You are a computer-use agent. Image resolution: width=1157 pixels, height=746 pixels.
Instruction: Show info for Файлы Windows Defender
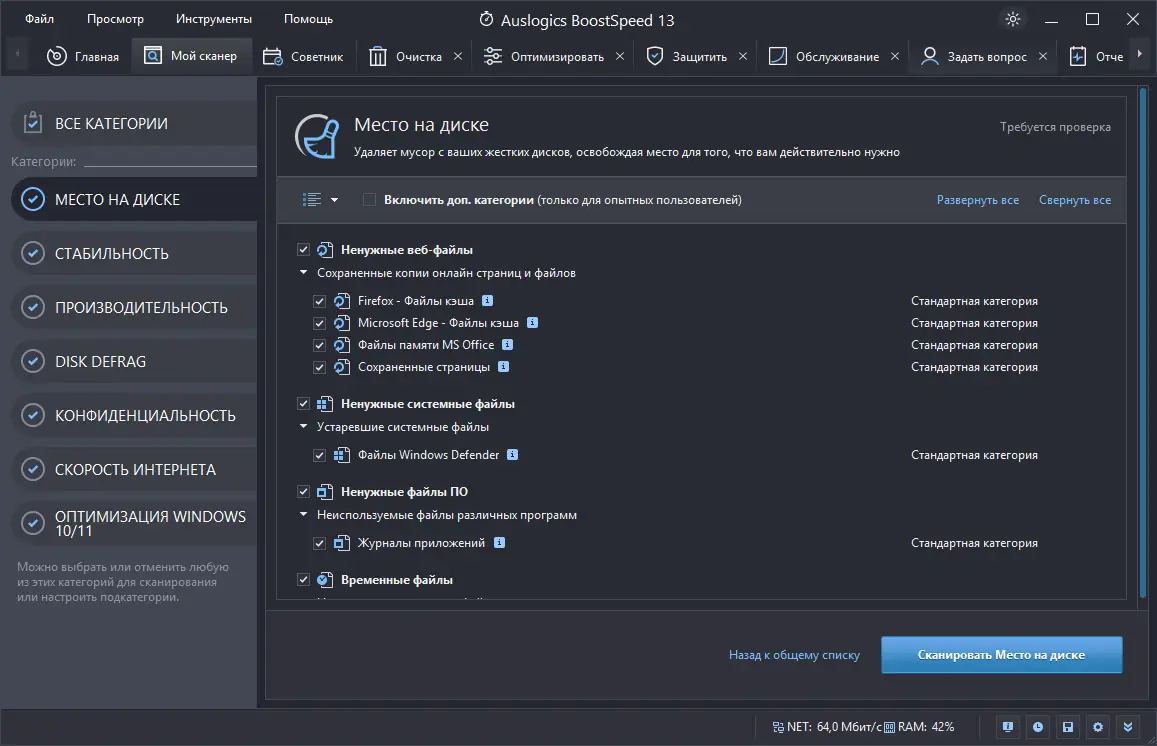(513, 455)
